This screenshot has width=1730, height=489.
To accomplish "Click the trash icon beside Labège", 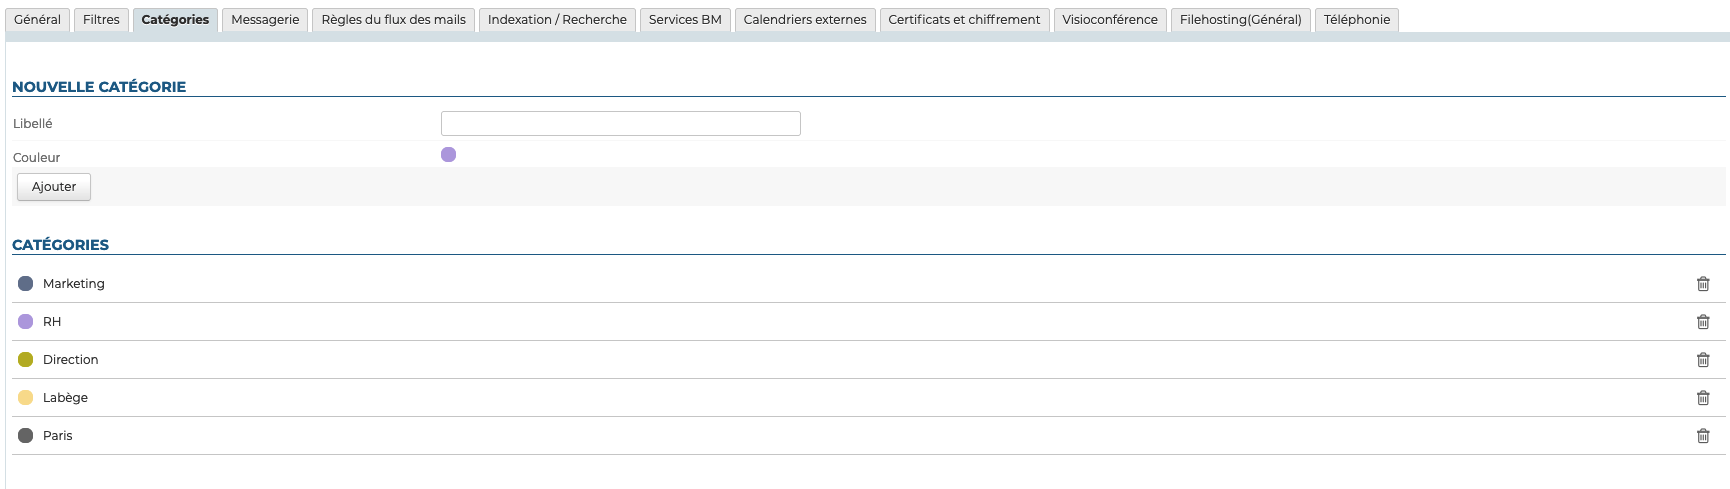I will pyautogui.click(x=1703, y=398).
